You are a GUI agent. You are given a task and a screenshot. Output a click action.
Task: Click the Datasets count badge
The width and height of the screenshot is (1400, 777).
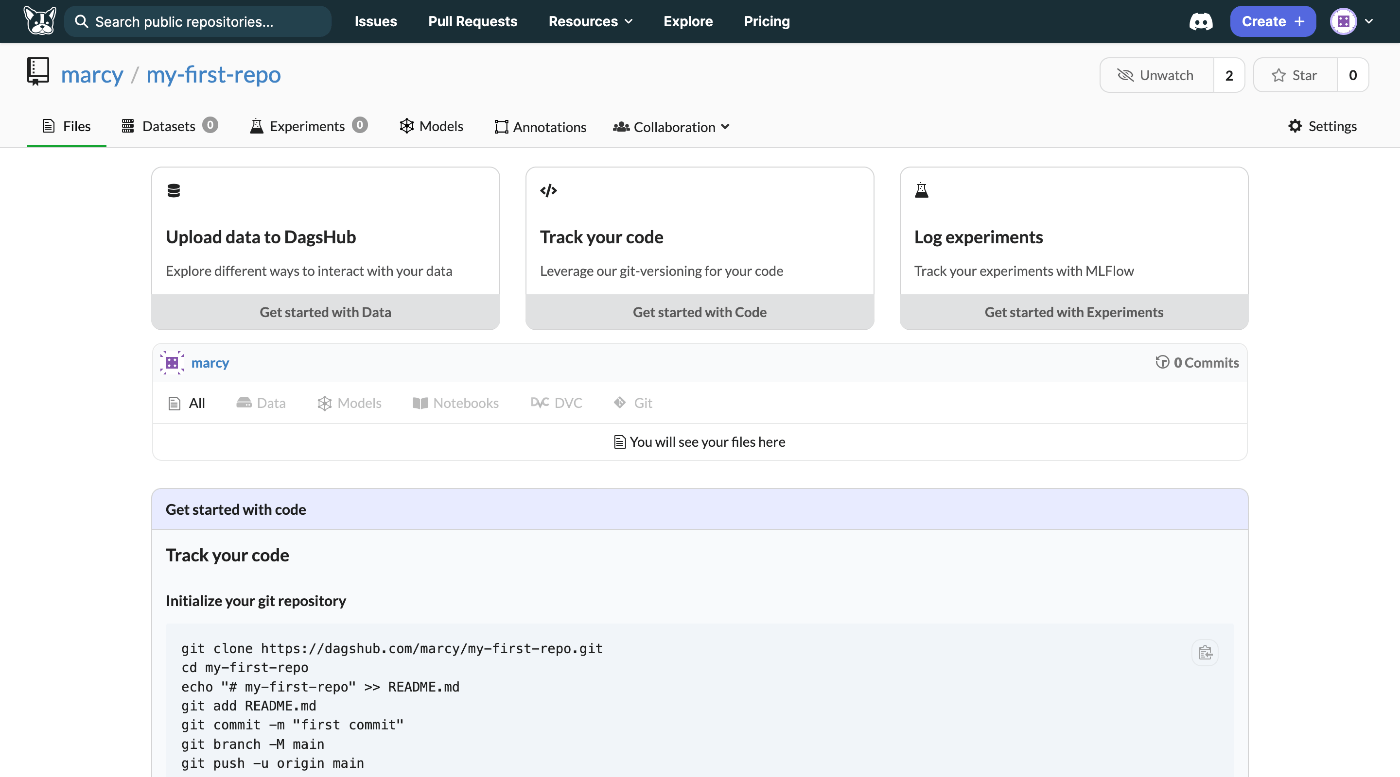[210, 125]
